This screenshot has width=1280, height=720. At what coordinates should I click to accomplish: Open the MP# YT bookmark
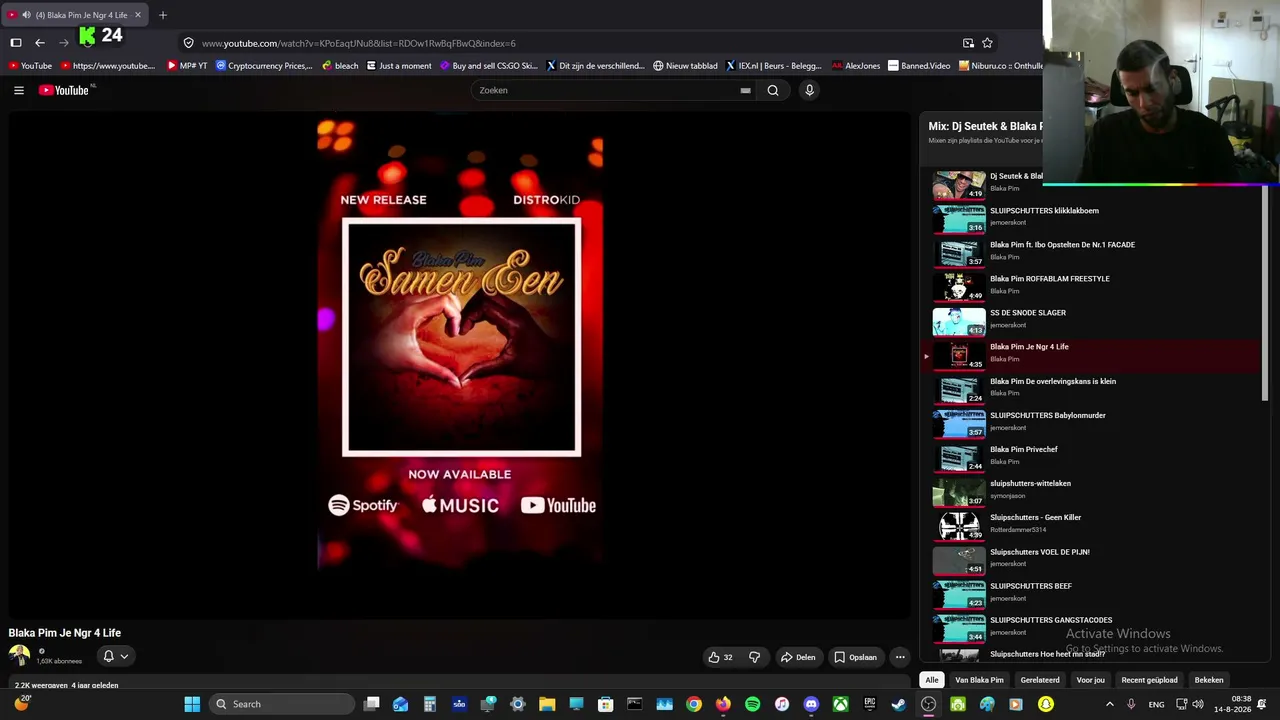(187, 66)
